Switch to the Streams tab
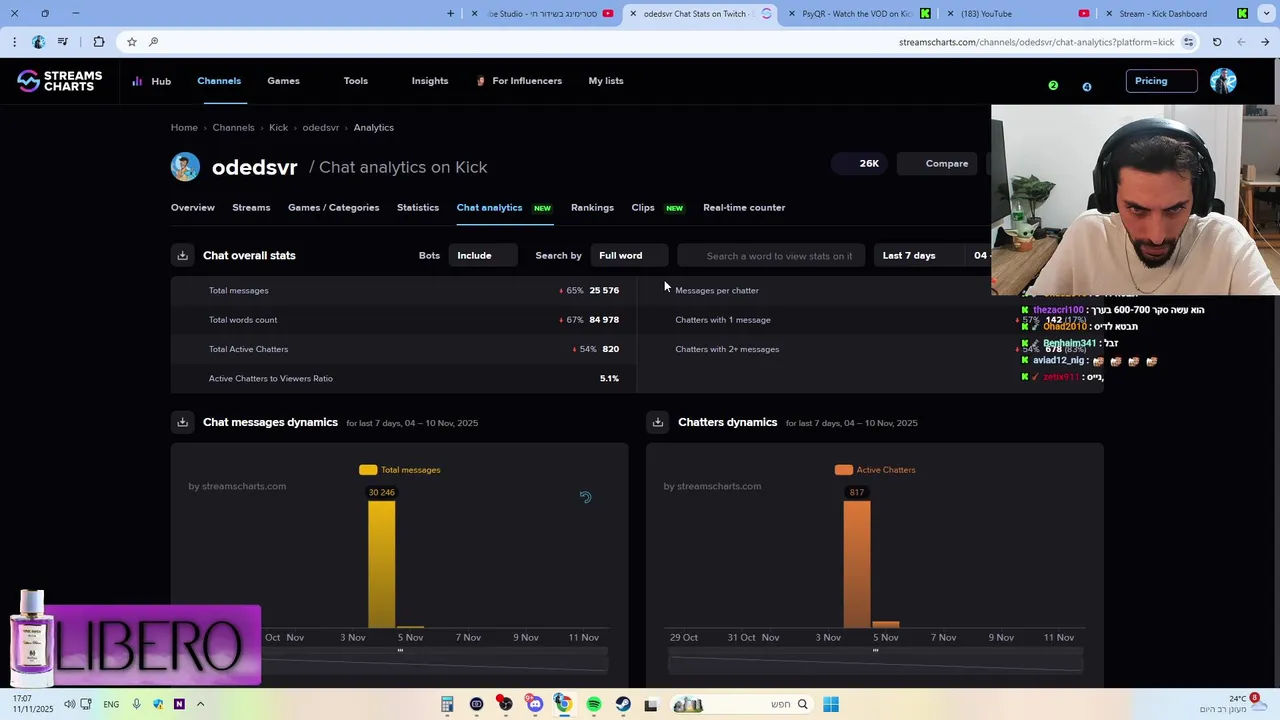This screenshot has height=720, width=1280. [x=251, y=208]
